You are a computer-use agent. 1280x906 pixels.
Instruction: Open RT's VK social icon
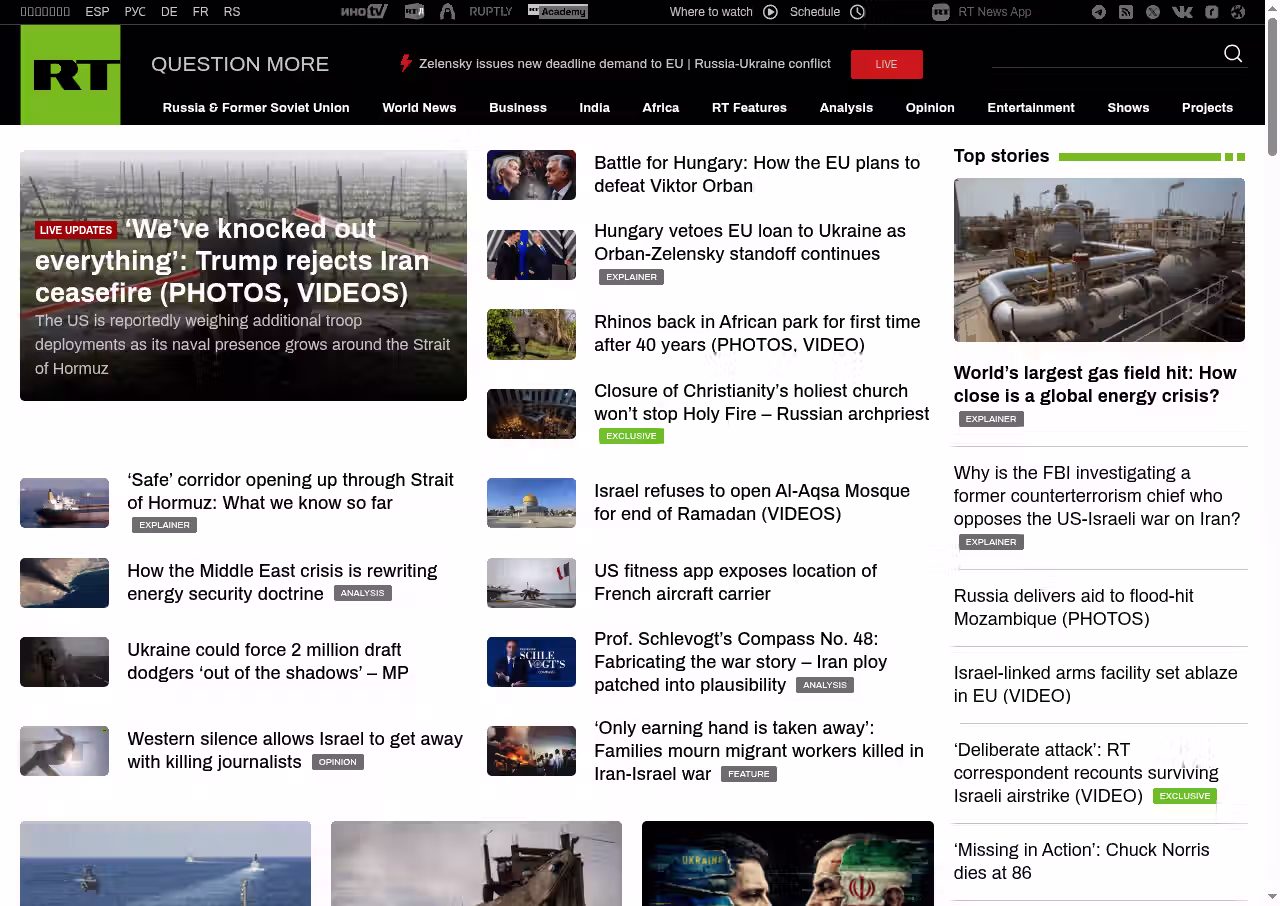[1182, 12]
